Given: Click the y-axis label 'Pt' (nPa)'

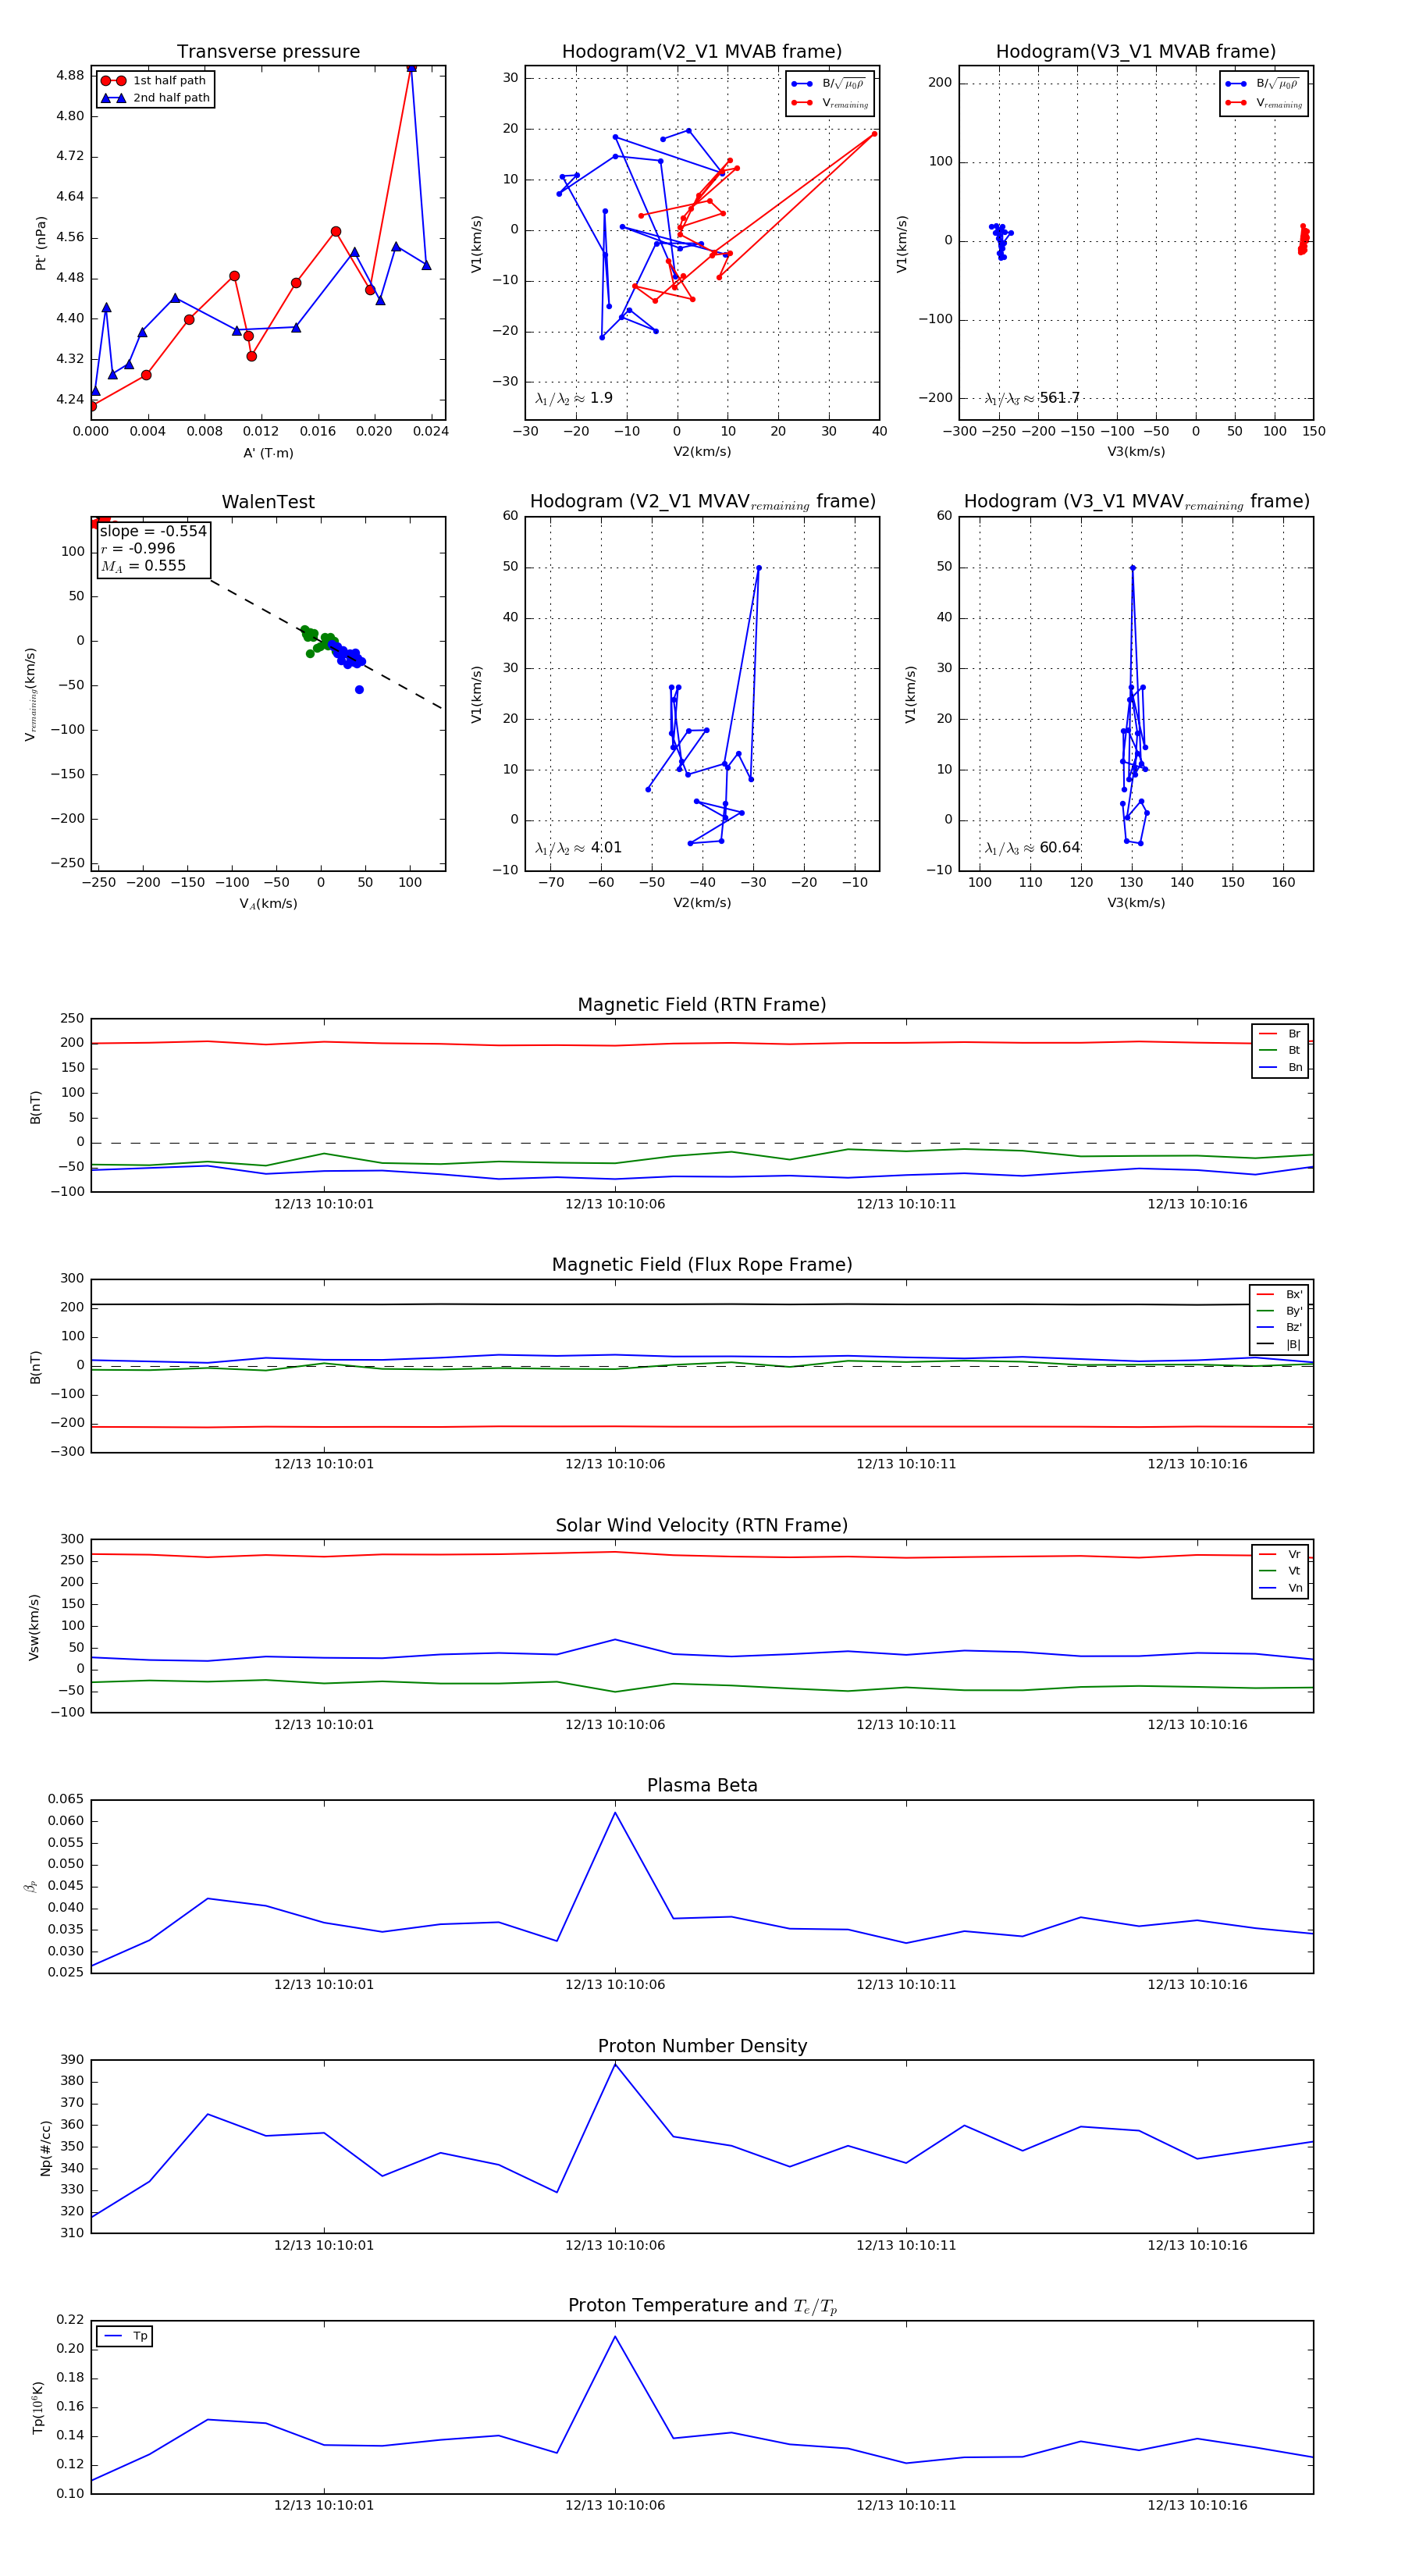Looking at the screenshot, I should coord(41,243).
